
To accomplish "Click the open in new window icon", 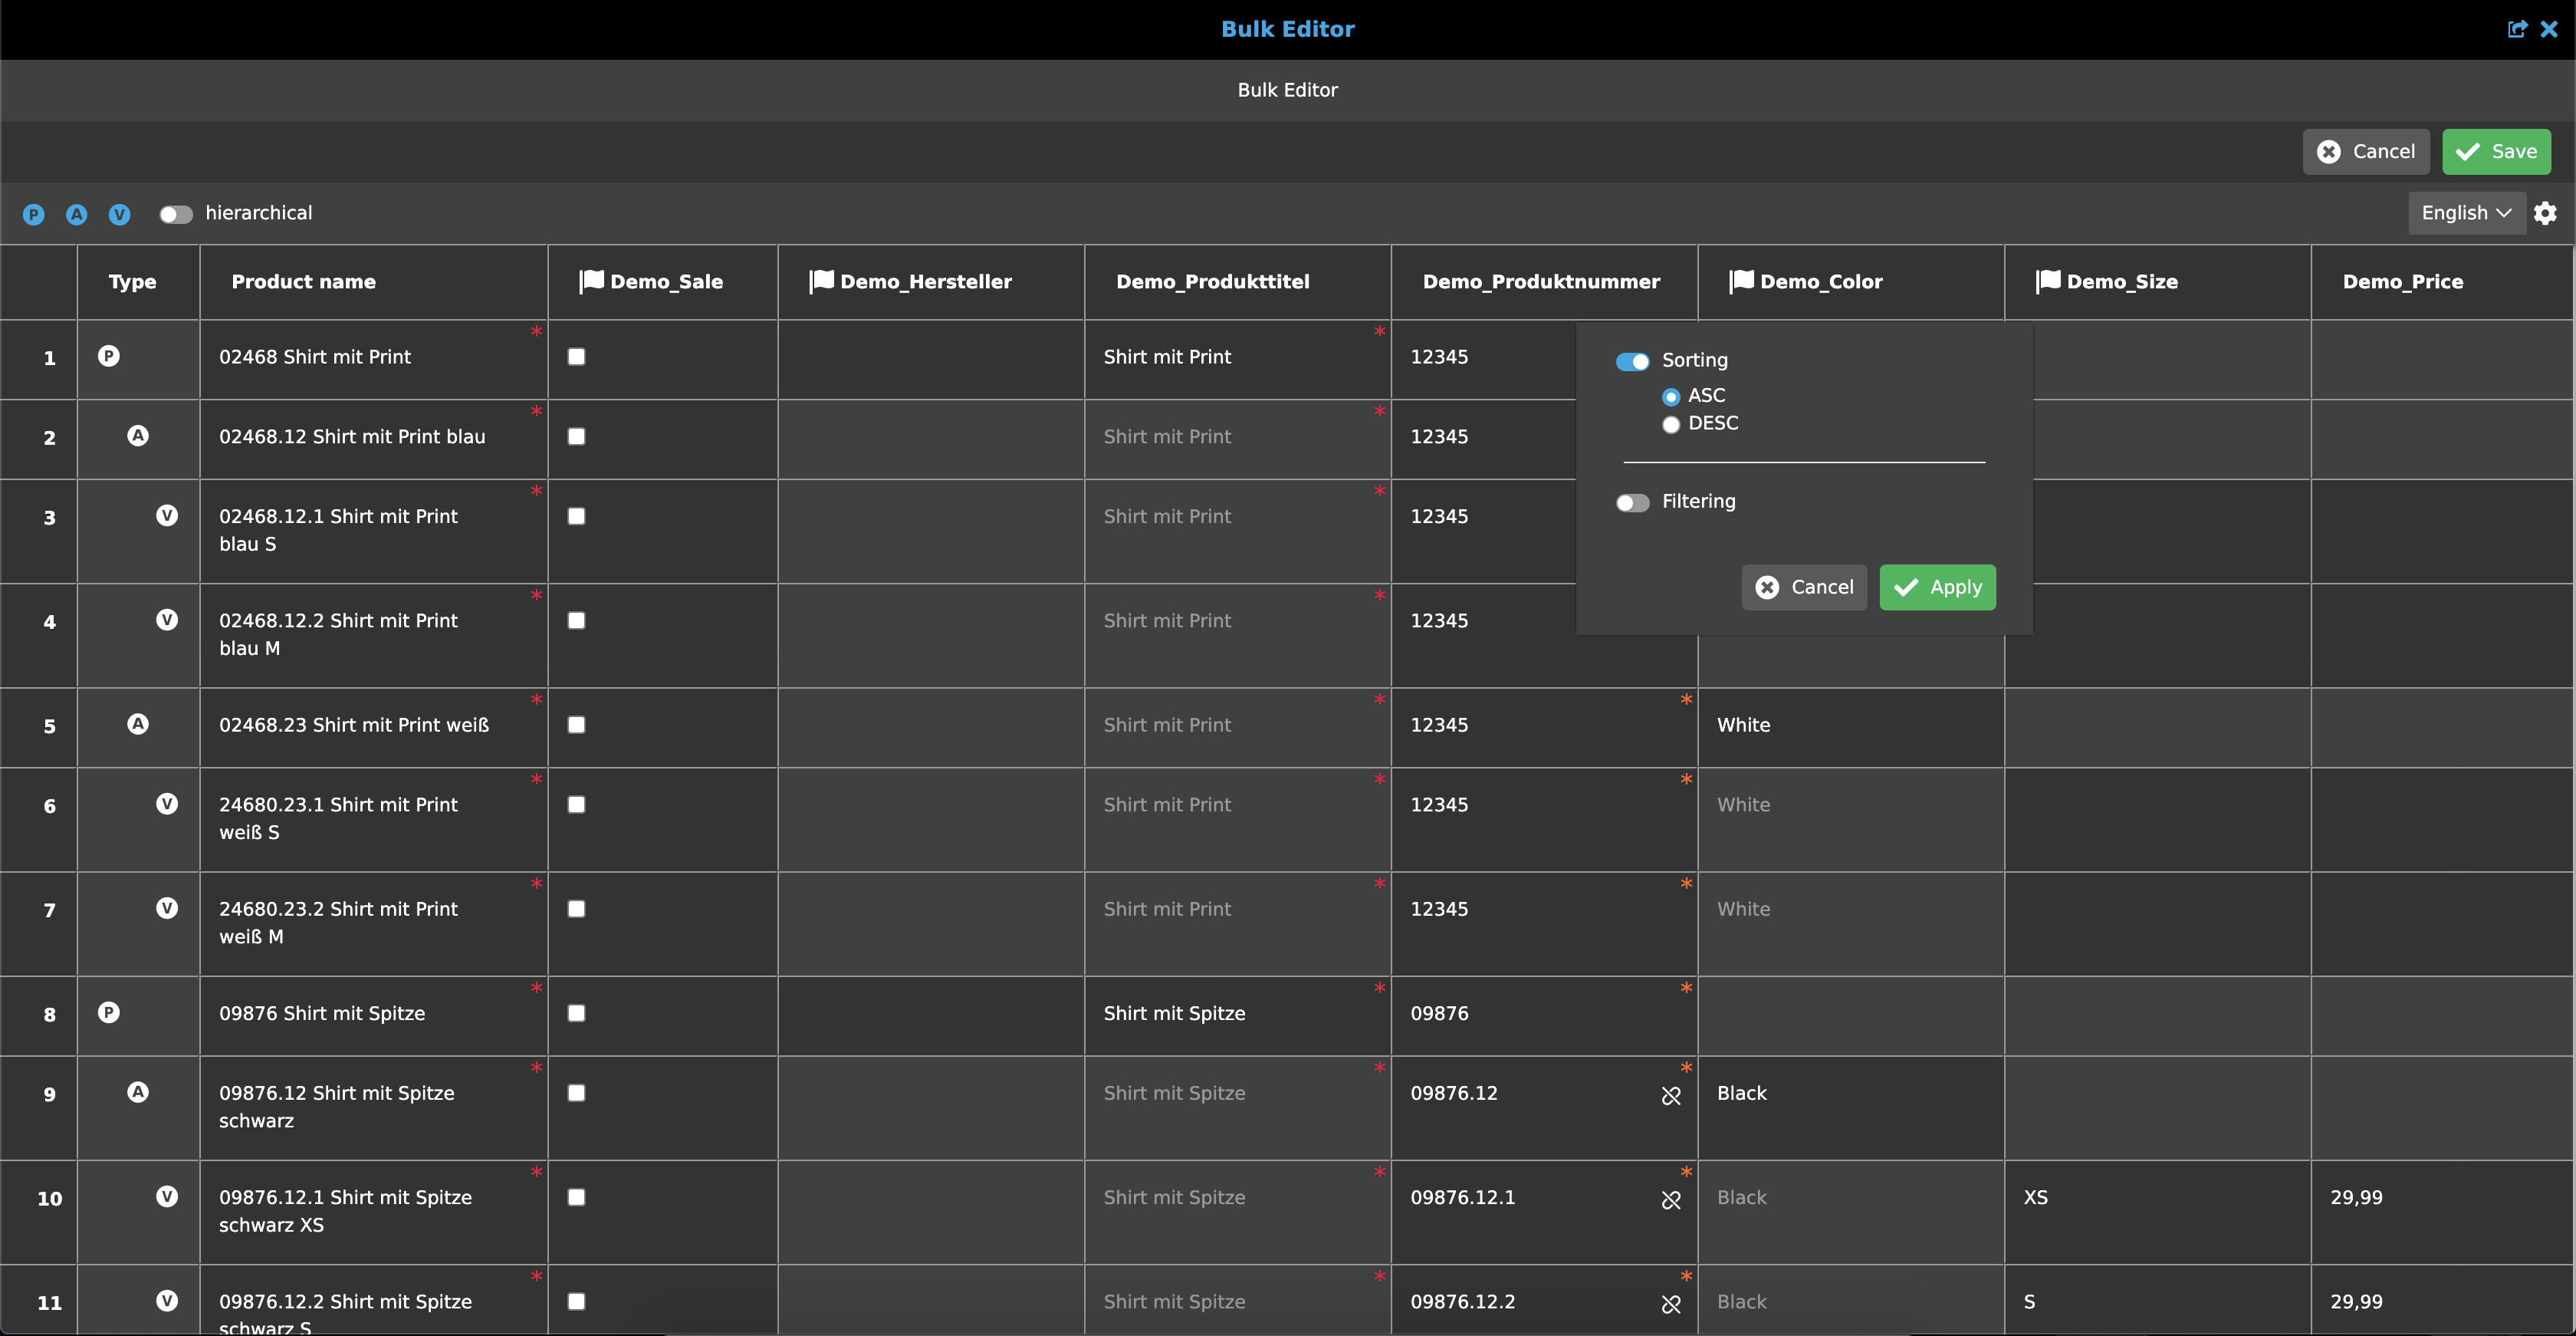I will (x=2516, y=29).
